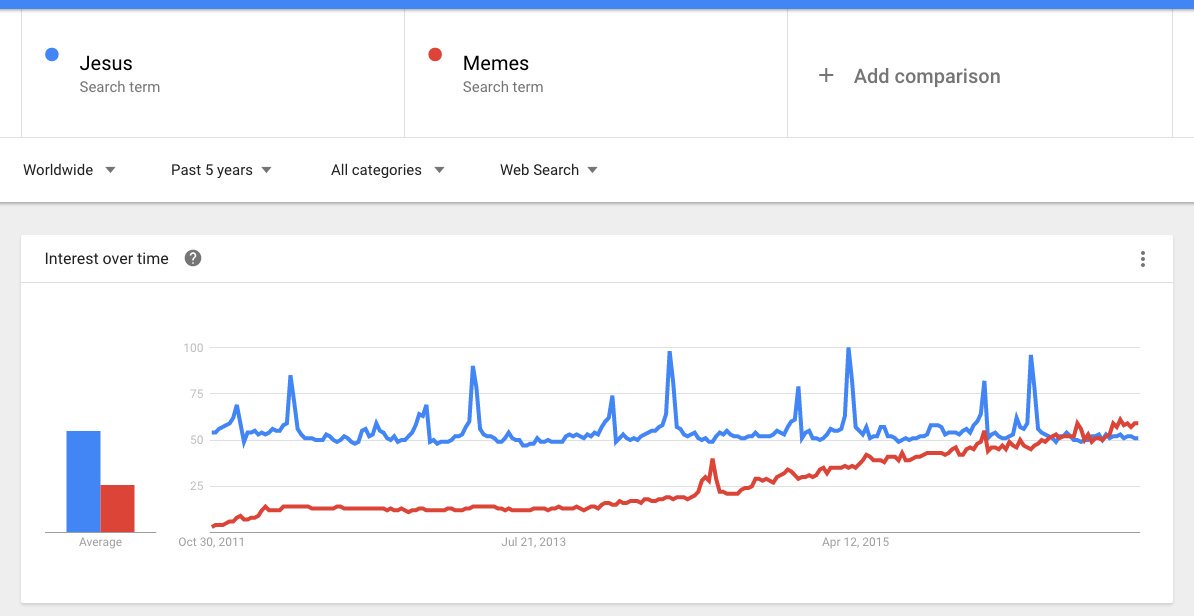Click the blue Jesus average bar
The height and width of the screenshot is (616, 1194).
83,481
